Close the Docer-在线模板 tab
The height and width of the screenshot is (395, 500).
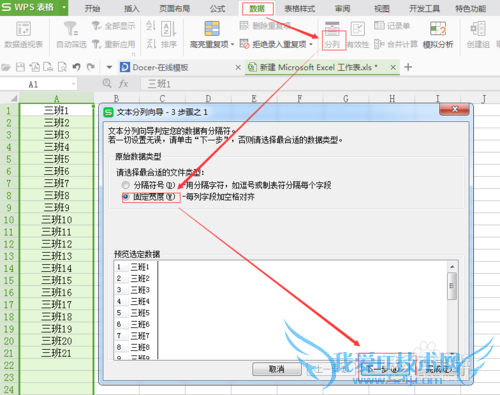click(238, 67)
